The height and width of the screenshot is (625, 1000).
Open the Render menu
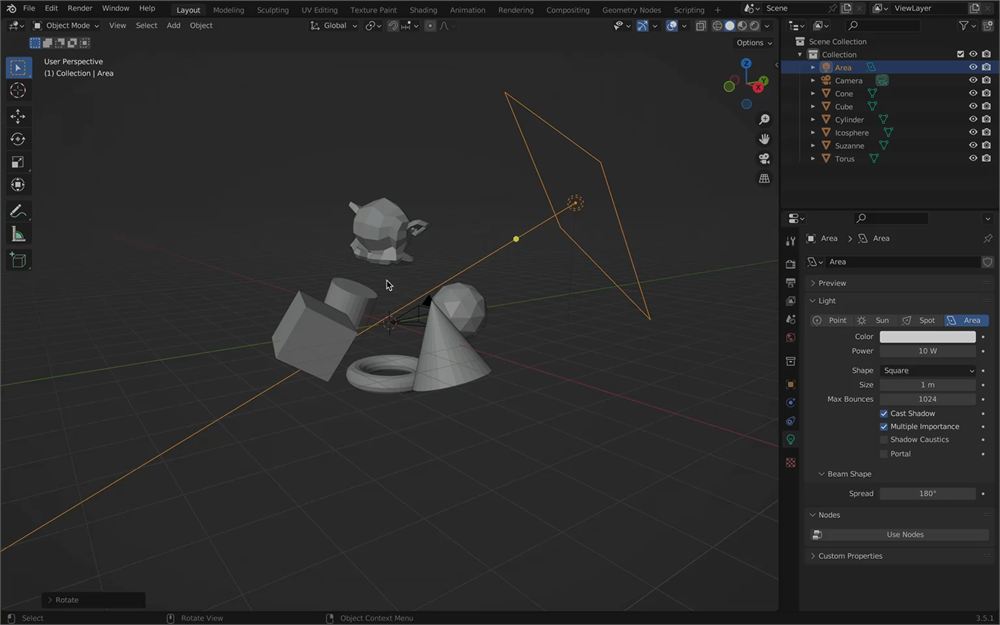[80, 8]
